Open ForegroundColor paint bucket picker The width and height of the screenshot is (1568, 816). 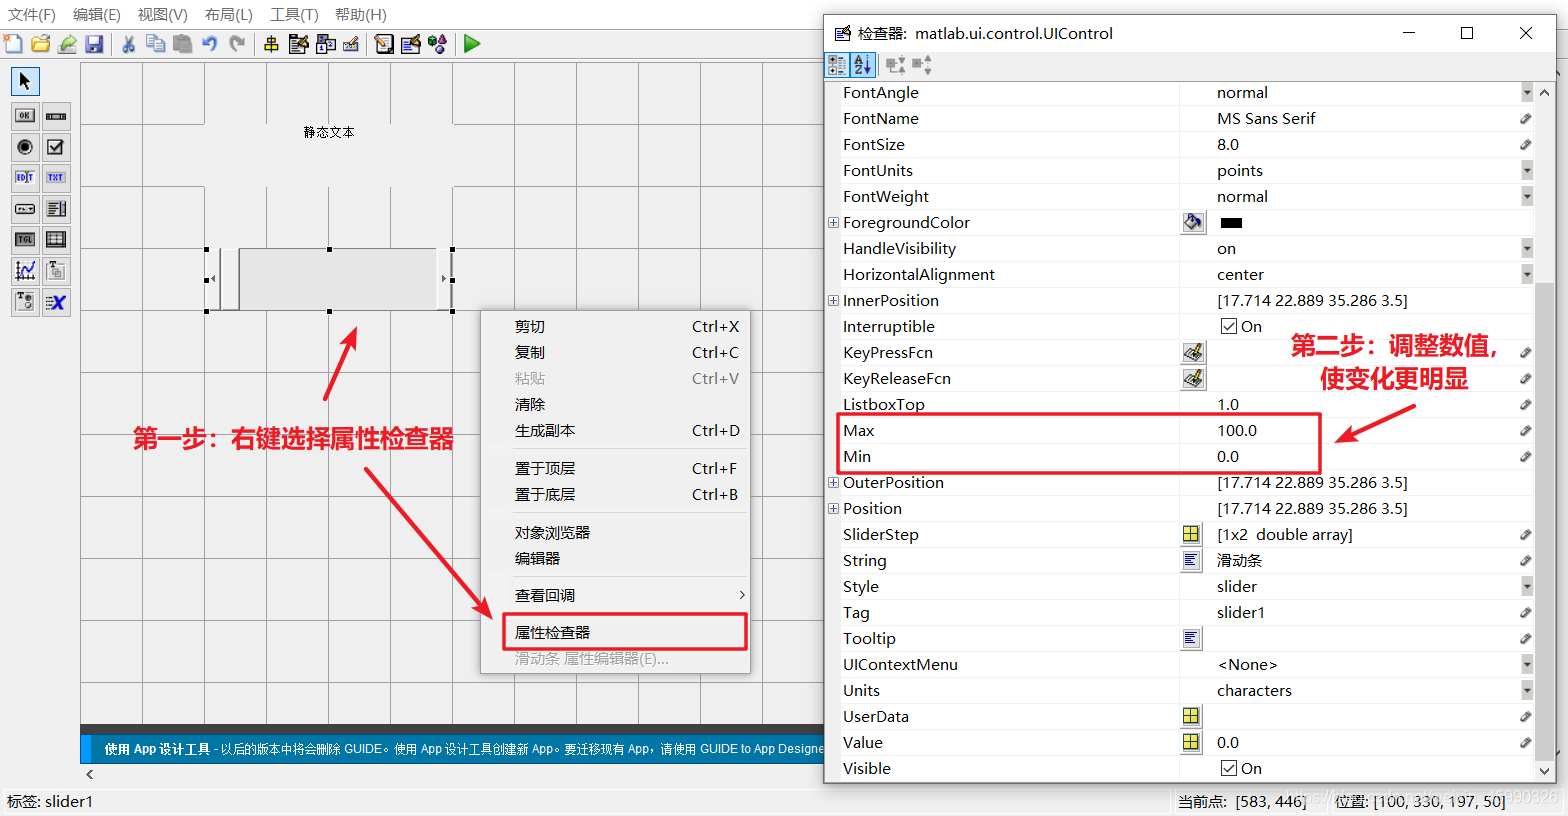(x=1193, y=222)
